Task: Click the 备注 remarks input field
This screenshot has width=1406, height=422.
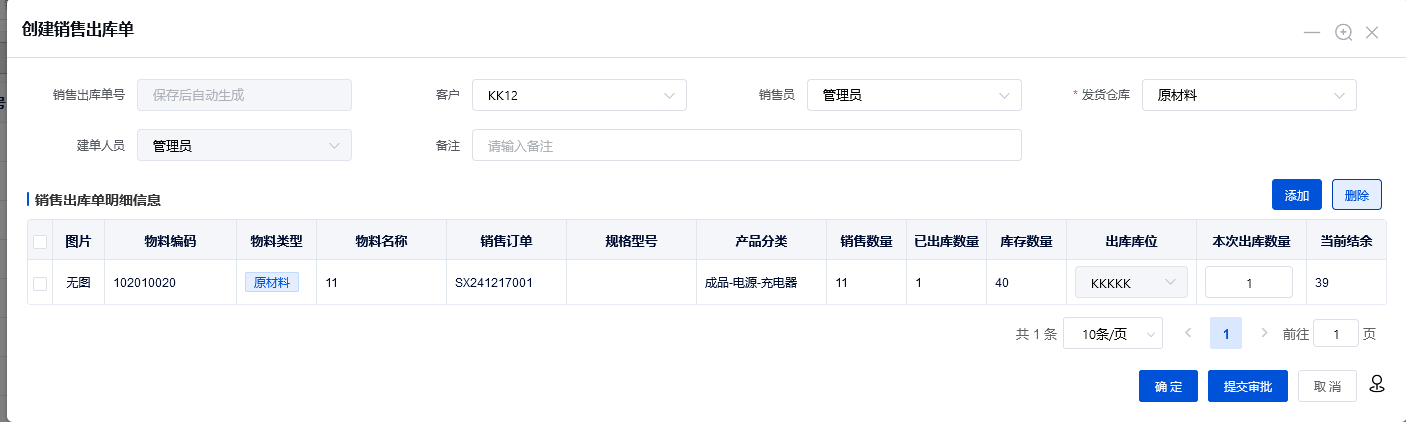Action: click(746, 145)
